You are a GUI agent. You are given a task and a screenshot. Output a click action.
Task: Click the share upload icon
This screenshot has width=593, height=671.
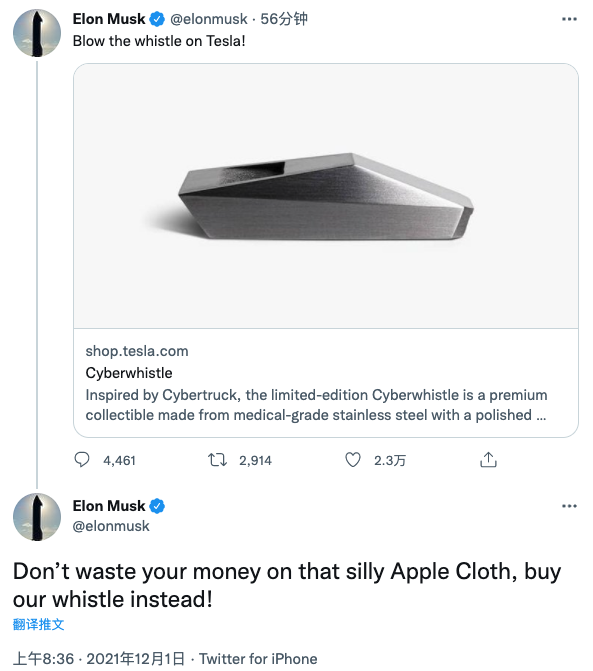tap(488, 460)
